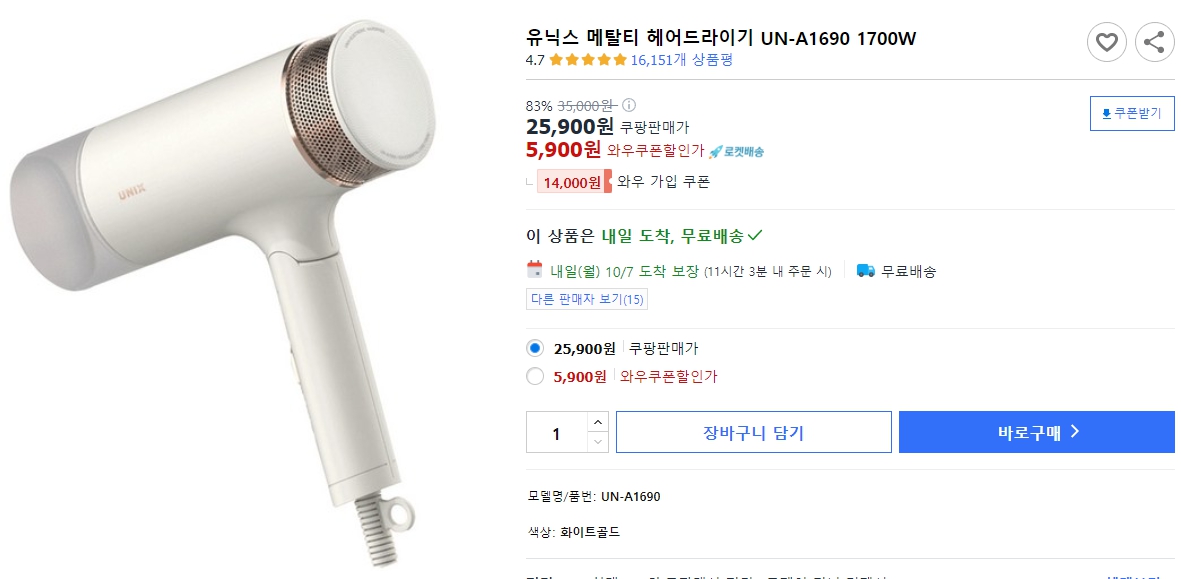
Task: Expand 다른 판매자 보기(15) to see other sellers
Action: coord(586,298)
